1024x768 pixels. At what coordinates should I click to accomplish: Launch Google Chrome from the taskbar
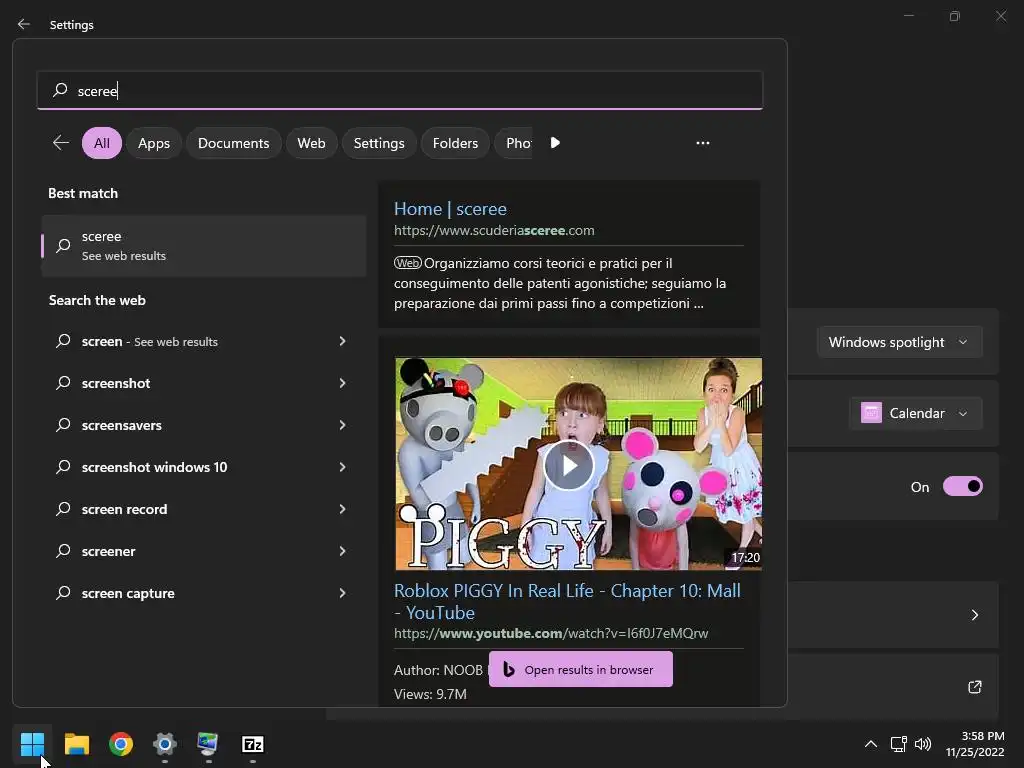tap(121, 744)
